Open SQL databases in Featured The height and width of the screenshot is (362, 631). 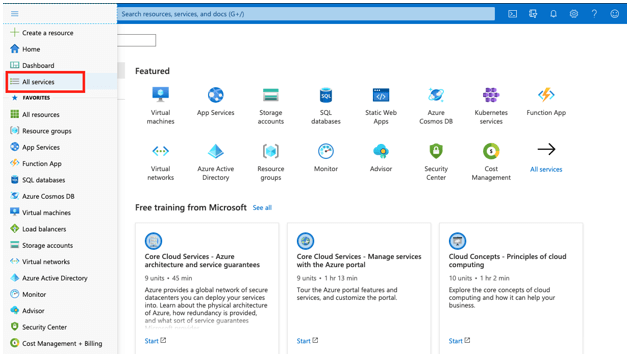(326, 105)
